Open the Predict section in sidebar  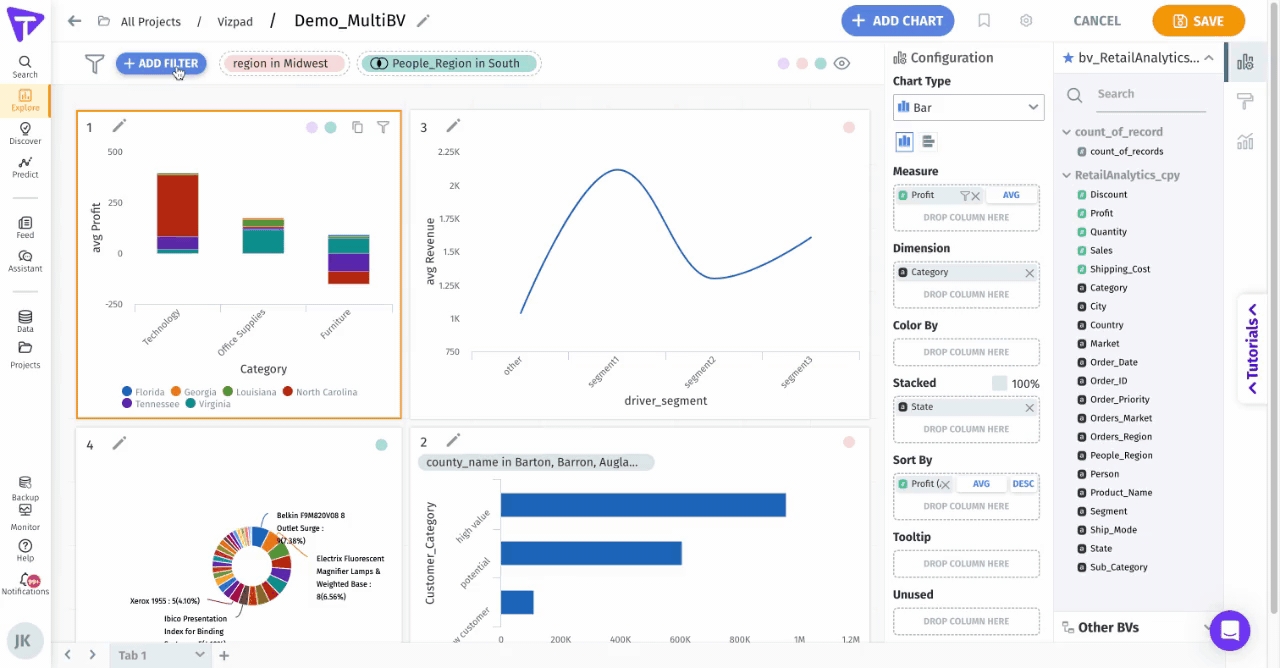coord(25,166)
